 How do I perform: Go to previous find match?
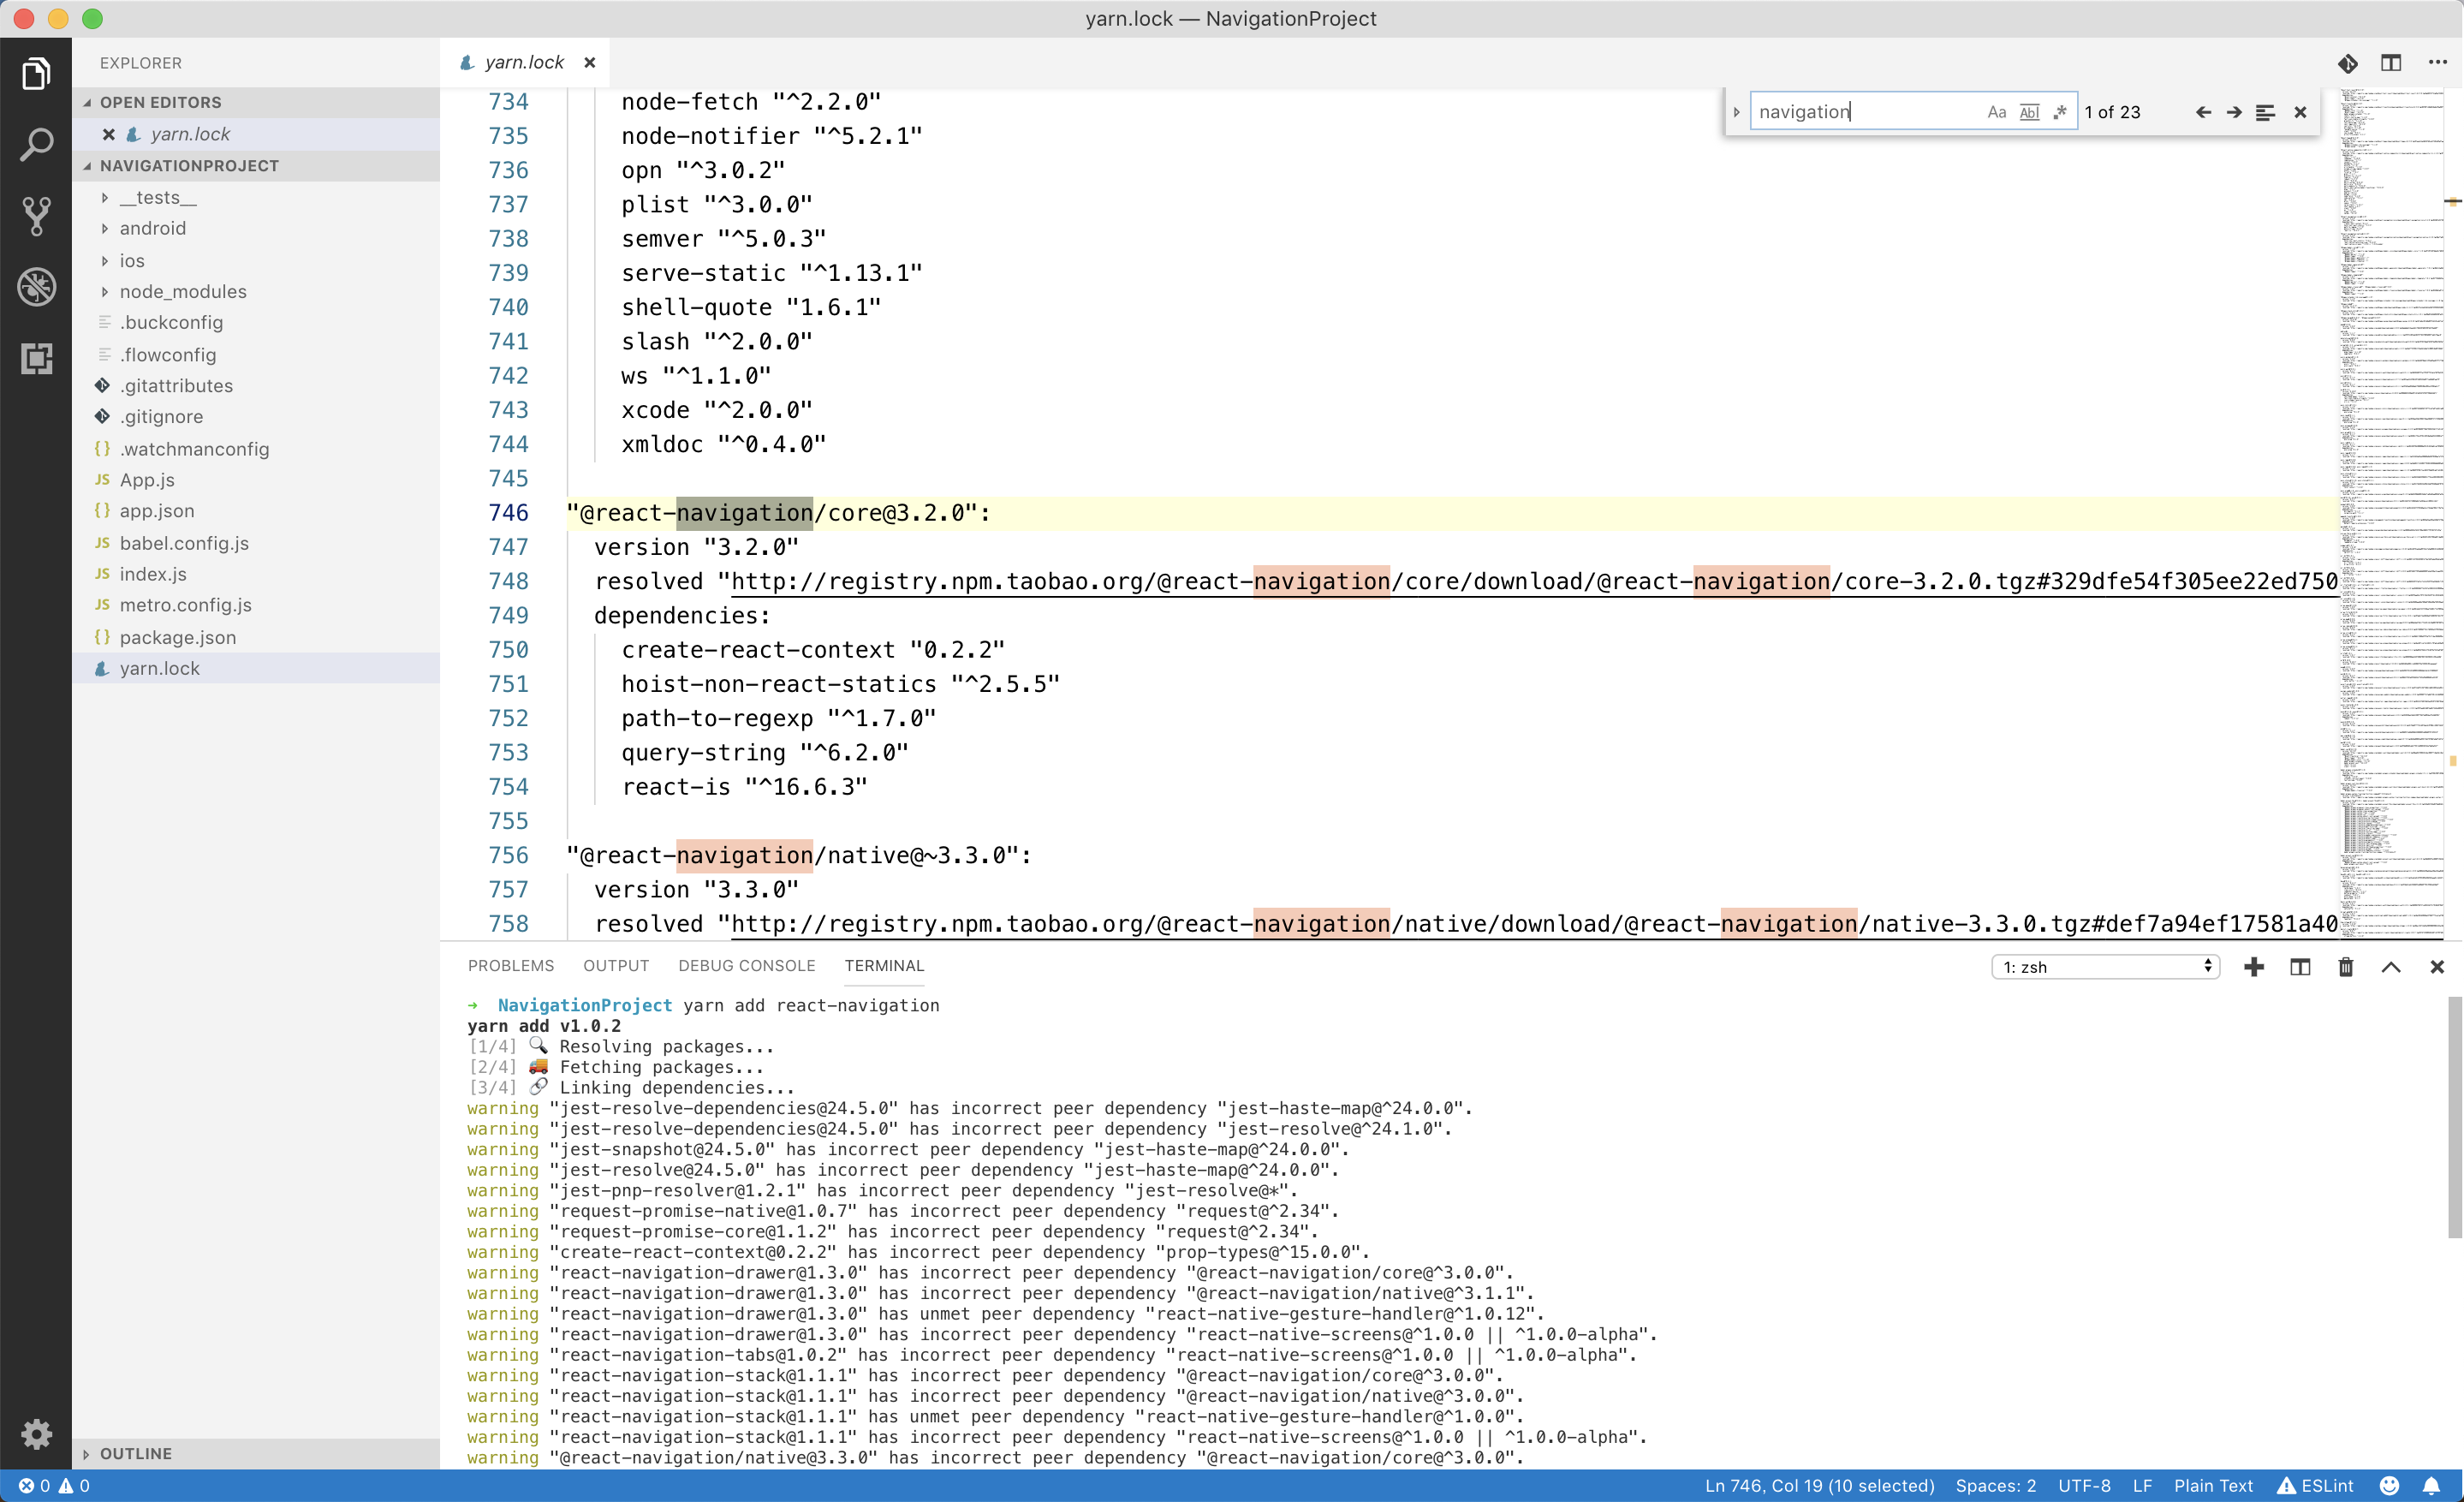pyautogui.click(x=2203, y=112)
